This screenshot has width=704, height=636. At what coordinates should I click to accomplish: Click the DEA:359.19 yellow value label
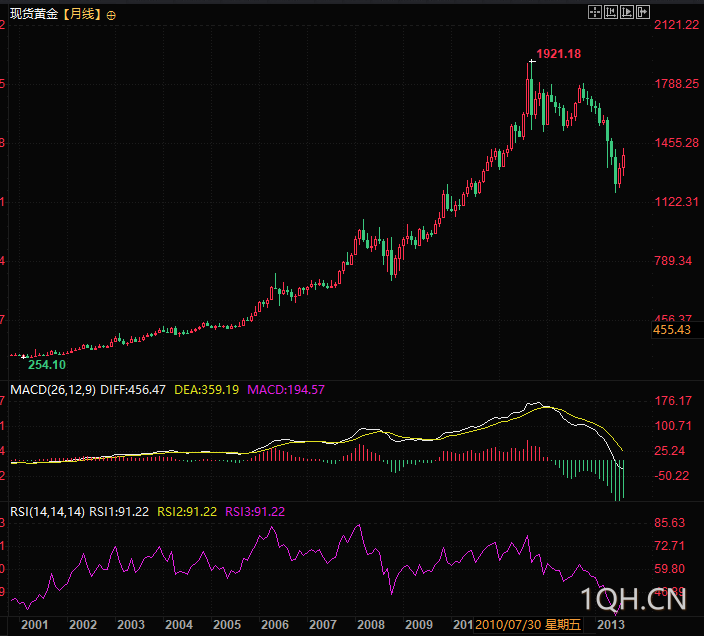tap(207, 389)
